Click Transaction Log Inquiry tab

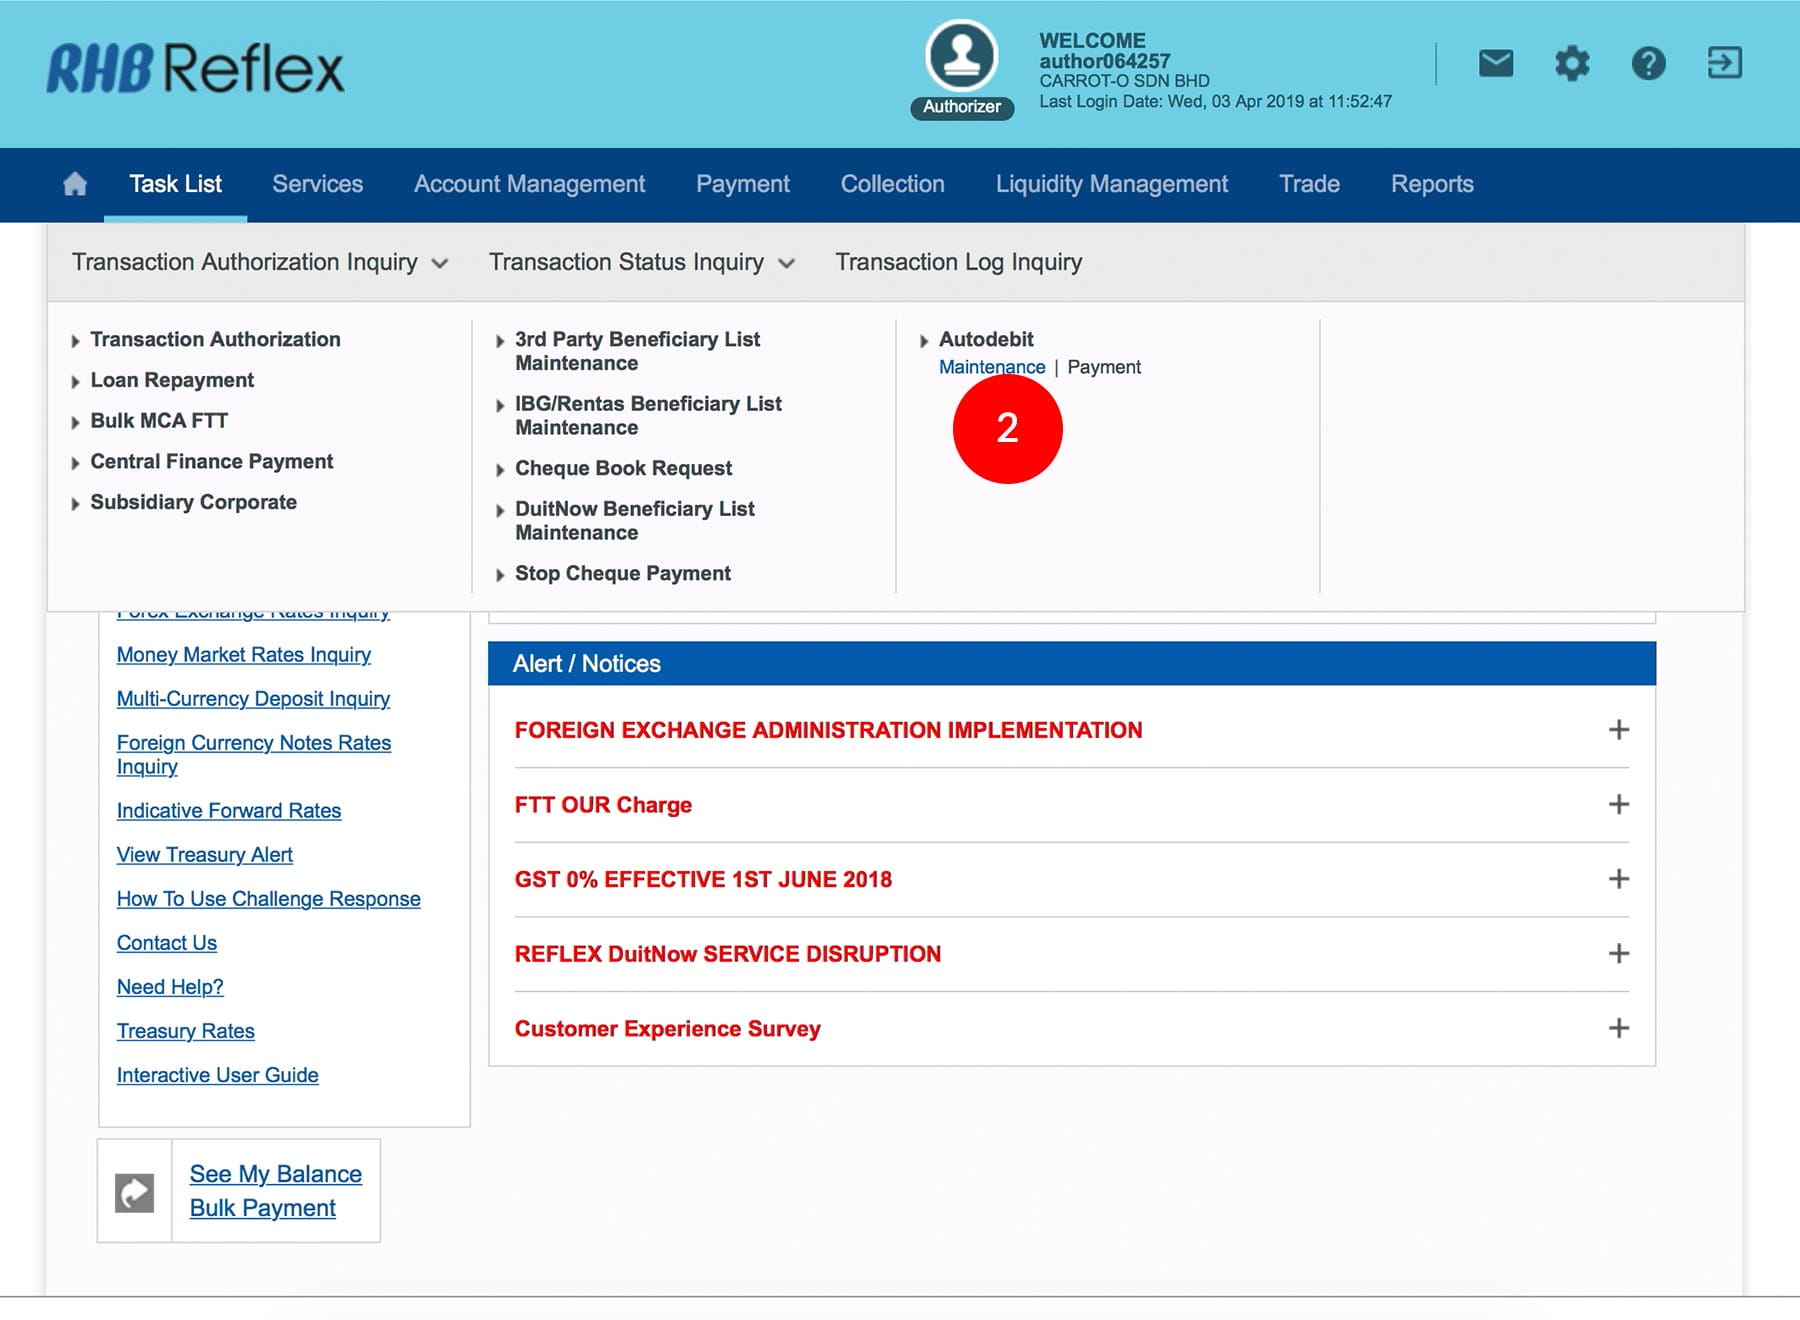coord(958,262)
